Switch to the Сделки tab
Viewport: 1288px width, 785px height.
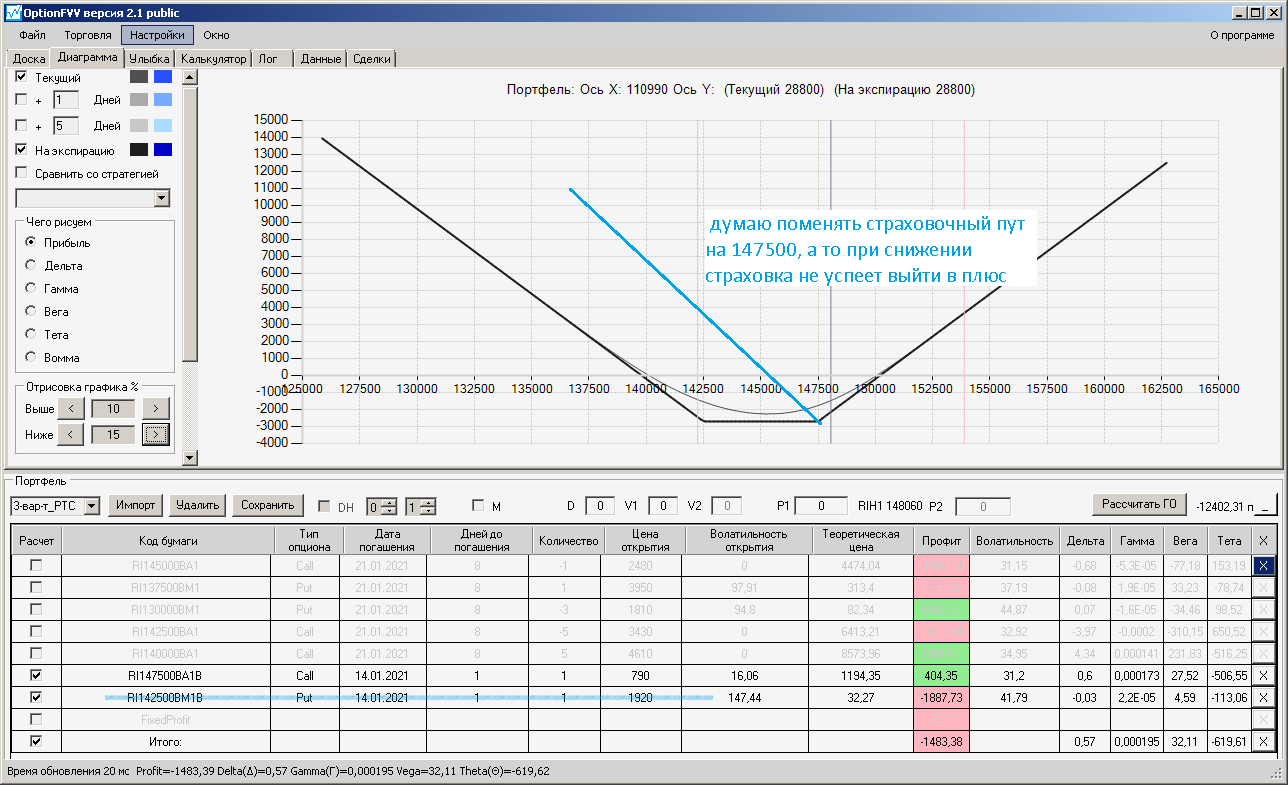pyautogui.click(x=372, y=59)
